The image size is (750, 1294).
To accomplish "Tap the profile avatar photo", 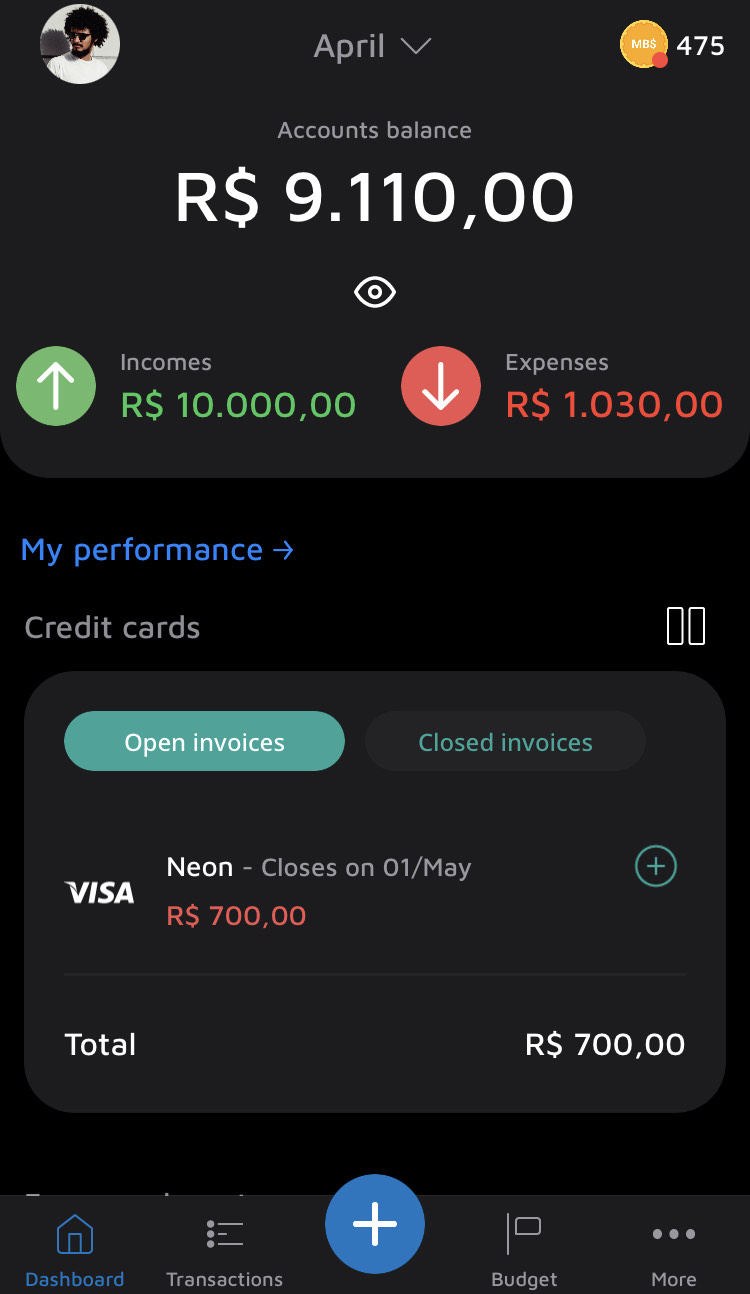I will (80, 45).
